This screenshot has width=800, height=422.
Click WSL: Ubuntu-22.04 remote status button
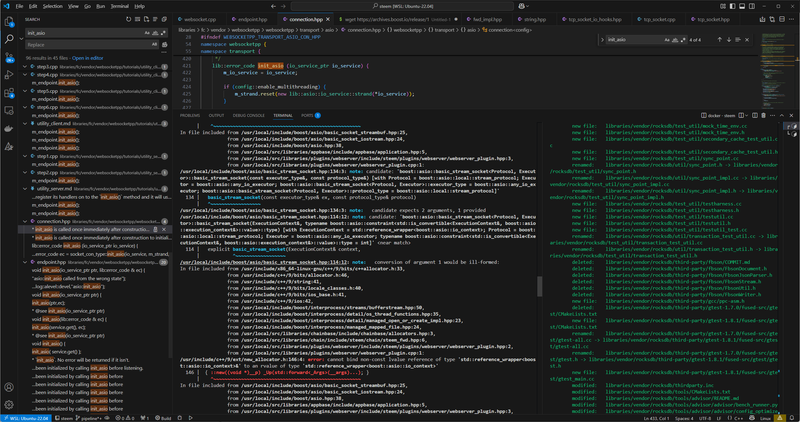tap(26, 418)
